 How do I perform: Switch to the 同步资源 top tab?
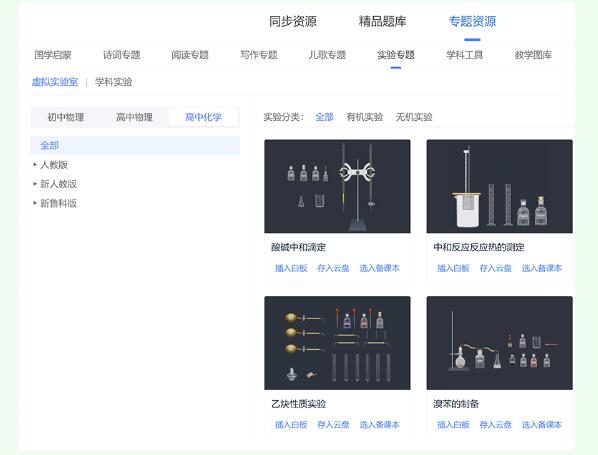pyautogui.click(x=293, y=21)
